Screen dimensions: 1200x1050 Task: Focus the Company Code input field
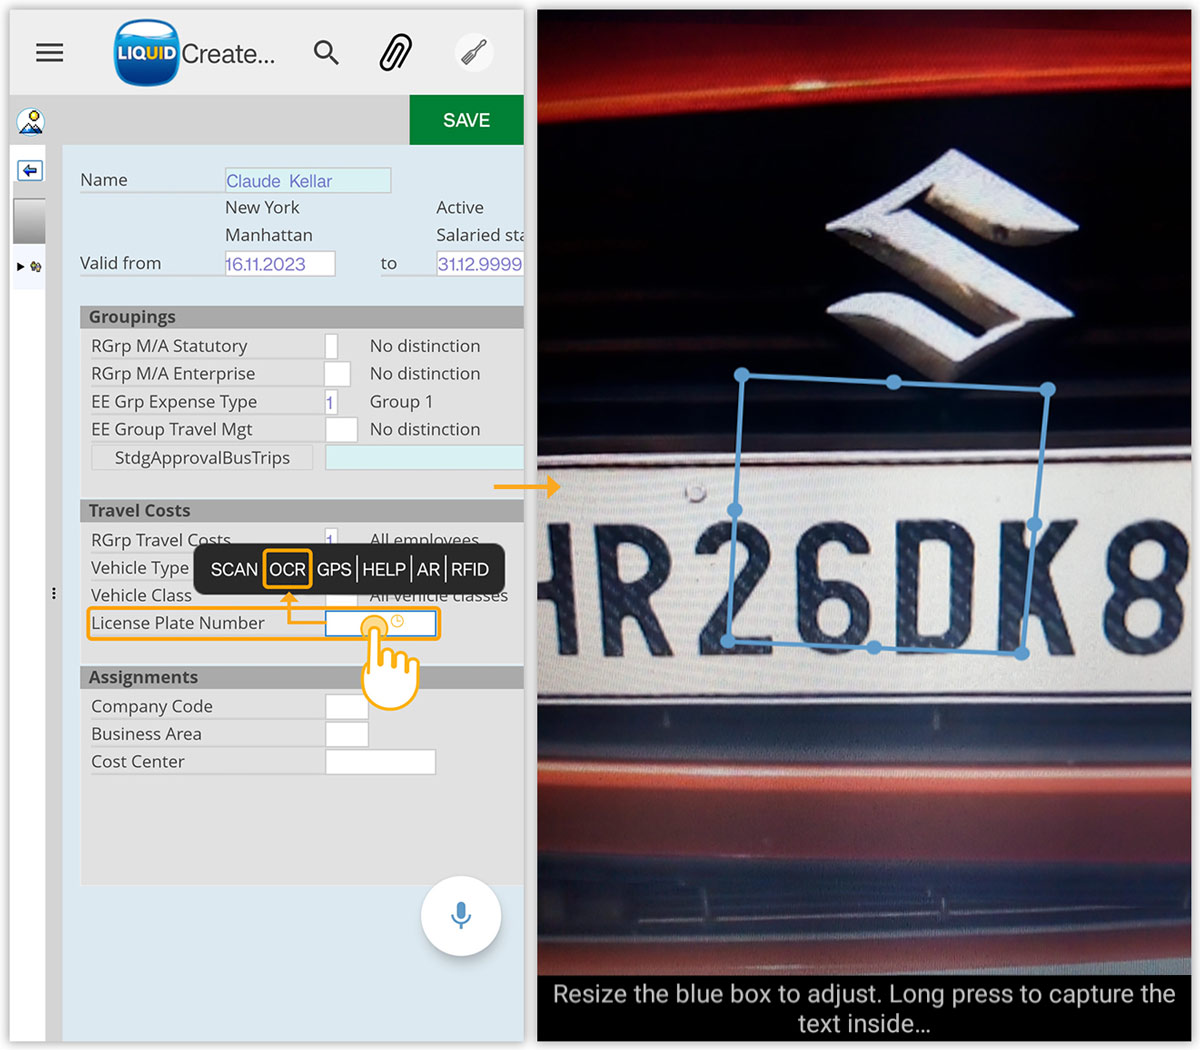click(347, 707)
